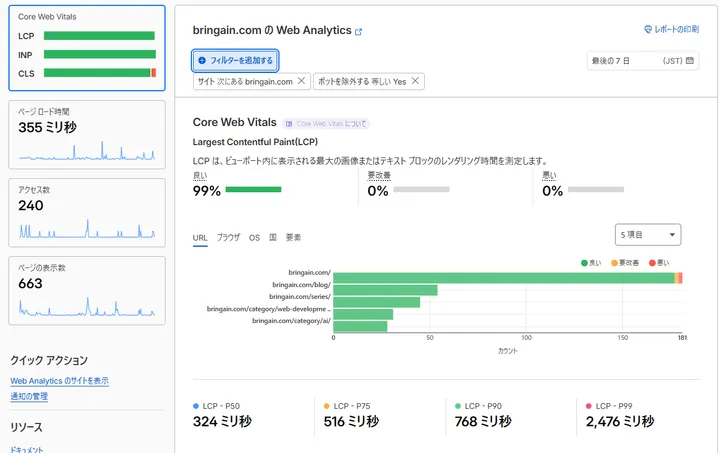Click the print report shield icon

click(x=648, y=29)
